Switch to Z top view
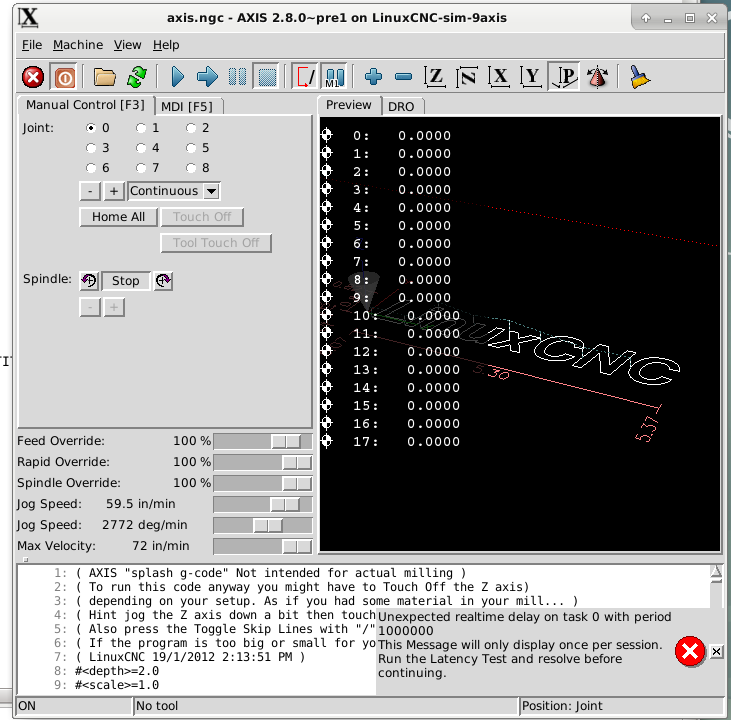 [434, 77]
